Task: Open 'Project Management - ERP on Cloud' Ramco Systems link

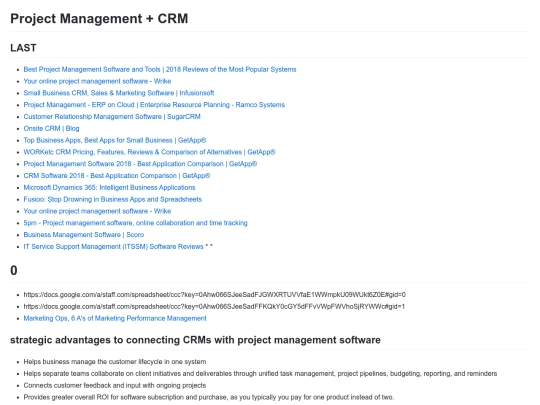Action: (x=154, y=105)
